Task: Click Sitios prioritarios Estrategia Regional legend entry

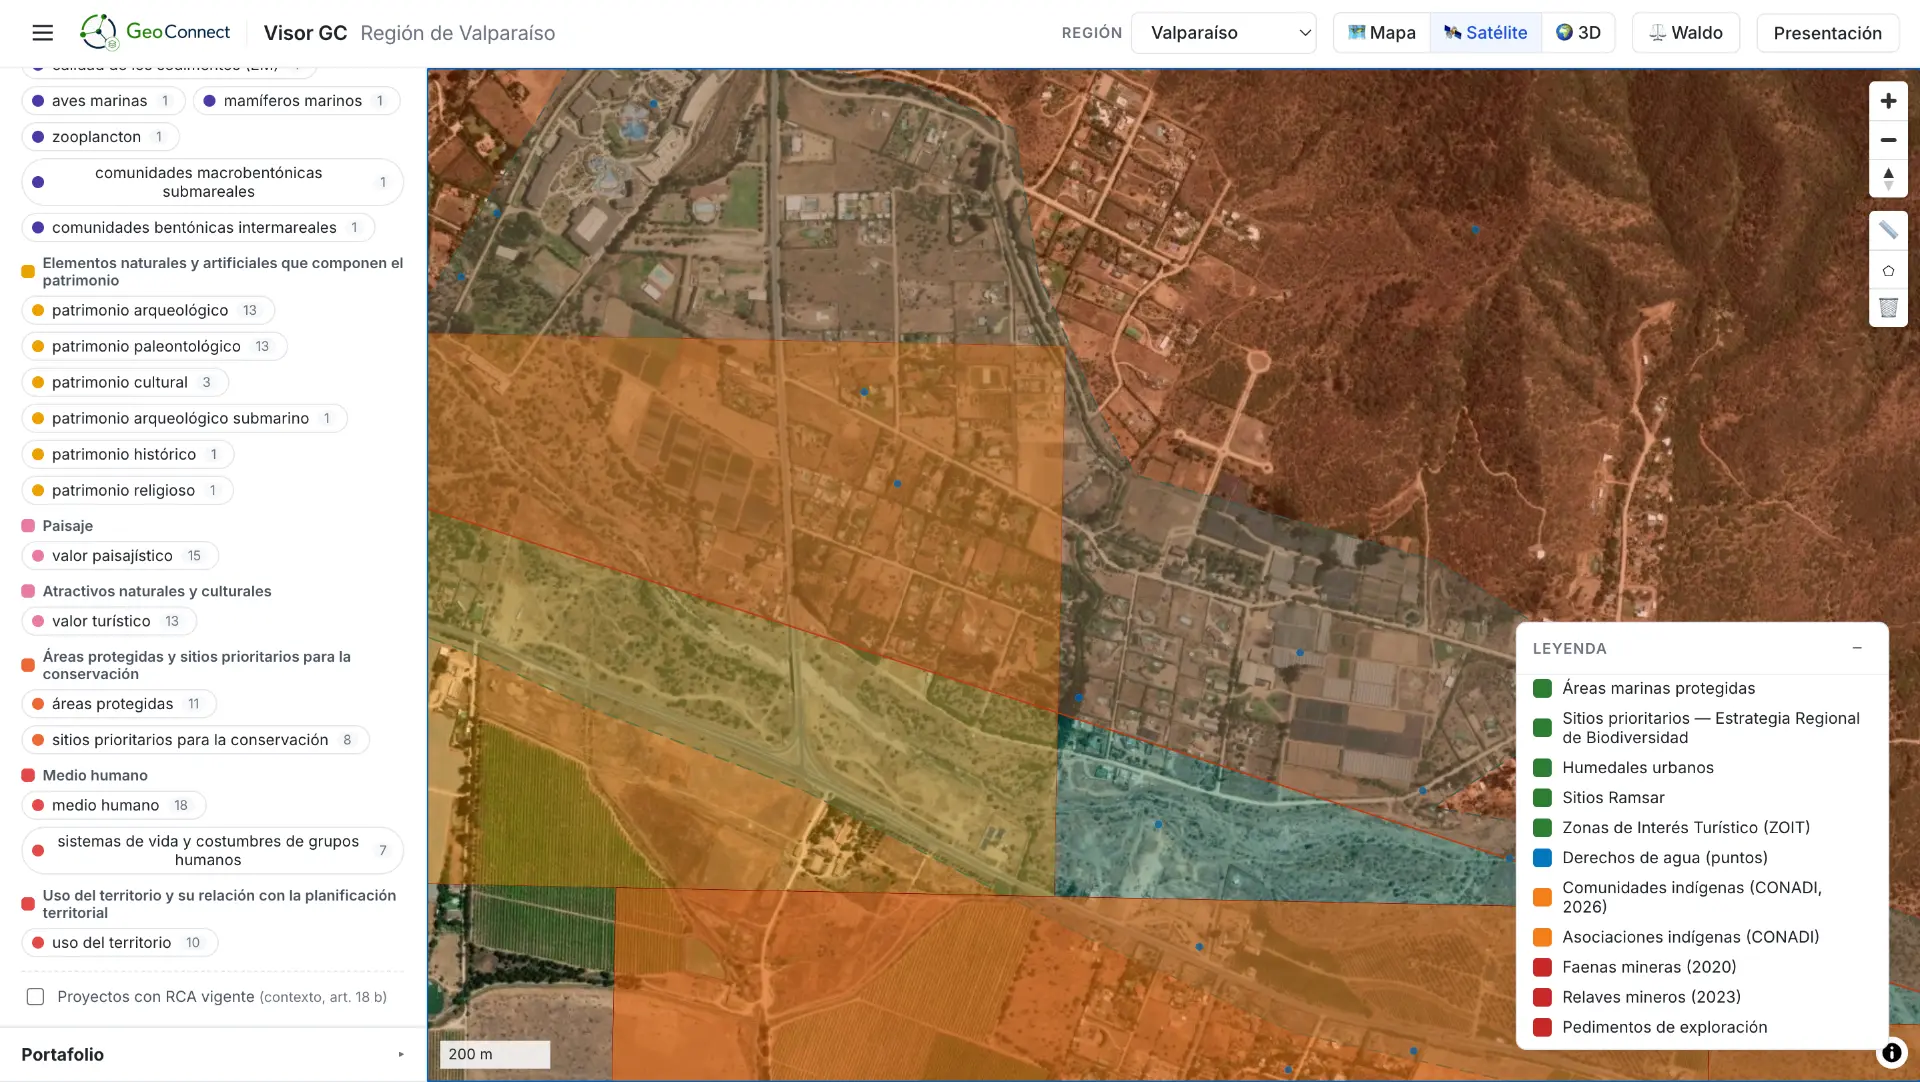Action: (x=1710, y=728)
